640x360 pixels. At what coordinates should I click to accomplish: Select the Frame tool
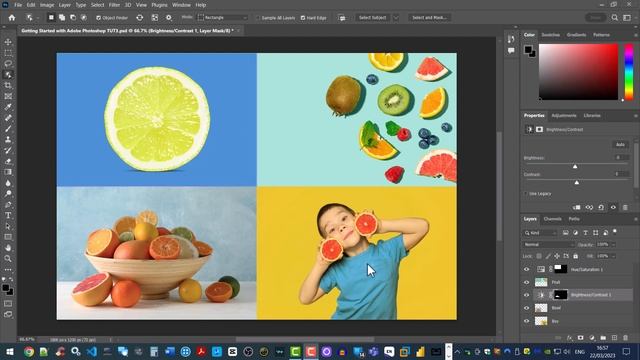pyautogui.click(x=8, y=96)
